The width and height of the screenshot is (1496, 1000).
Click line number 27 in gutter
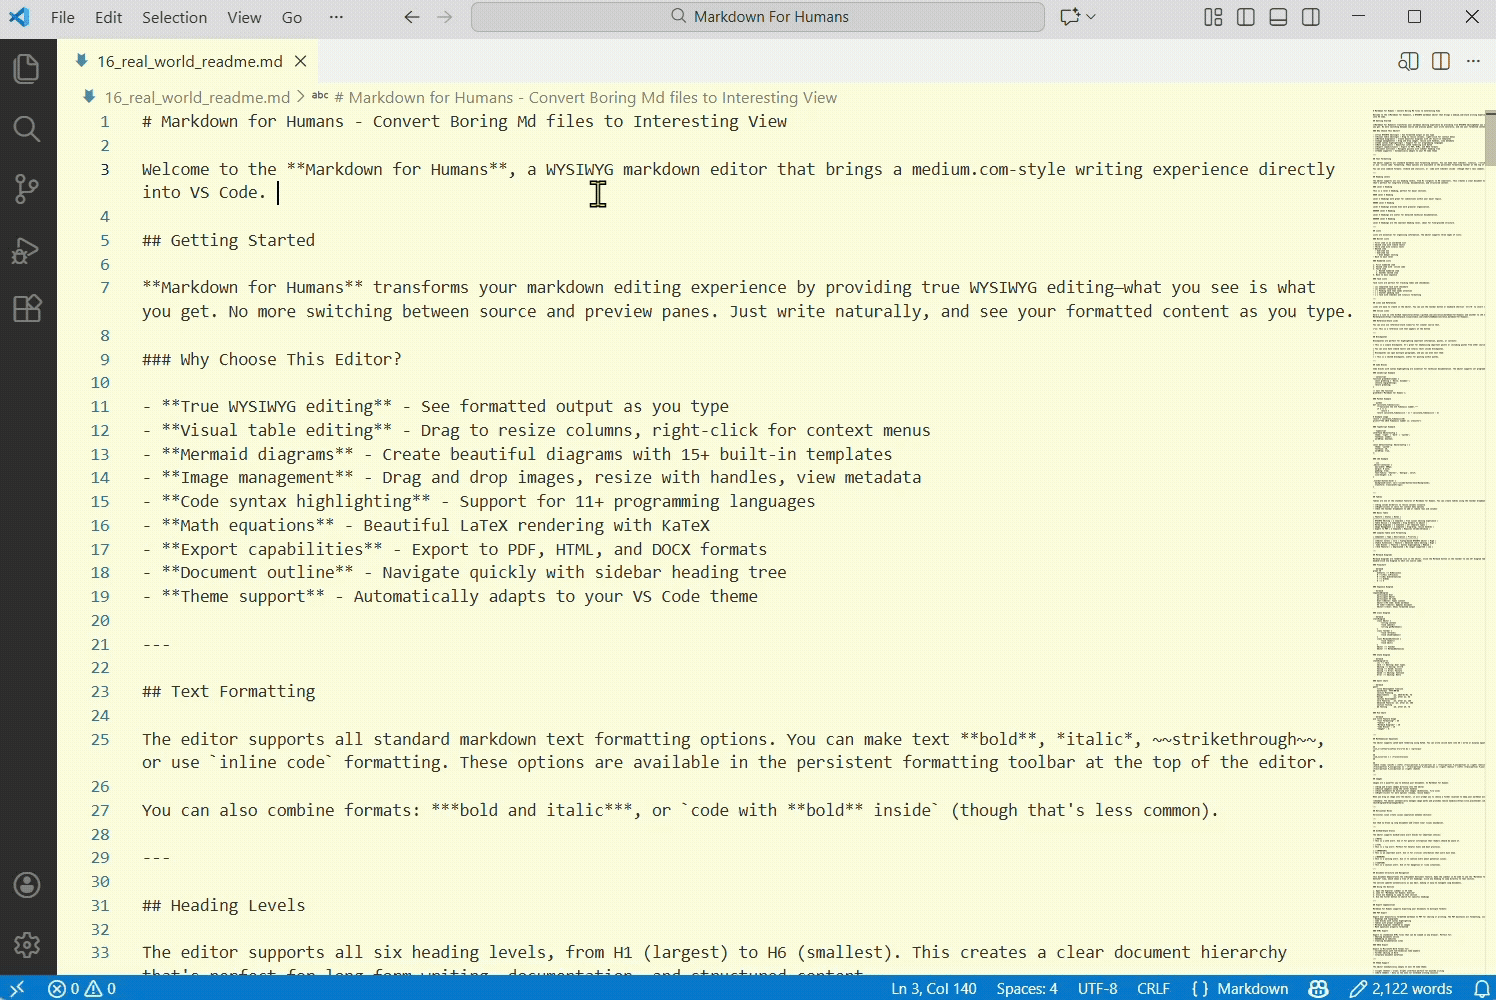pos(100,810)
